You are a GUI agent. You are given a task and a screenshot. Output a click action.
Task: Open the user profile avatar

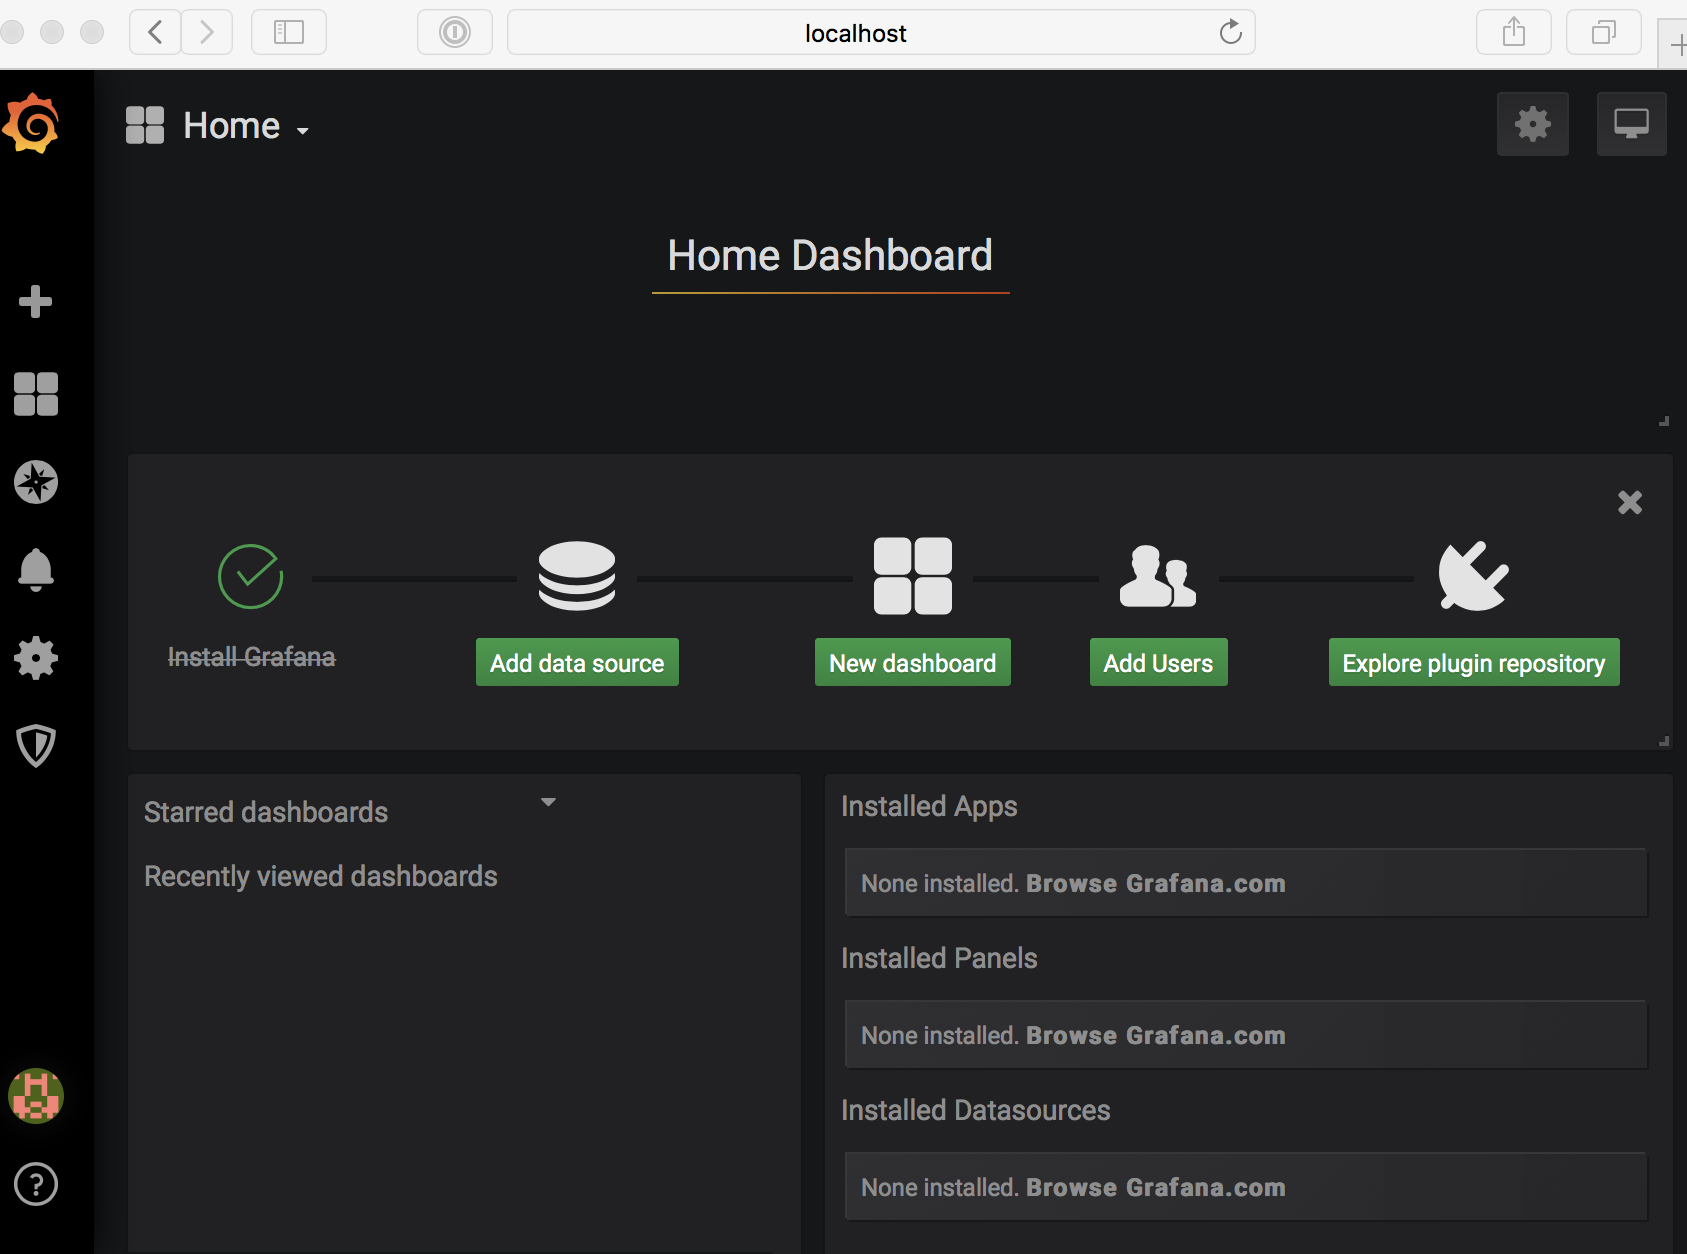coord(36,1096)
